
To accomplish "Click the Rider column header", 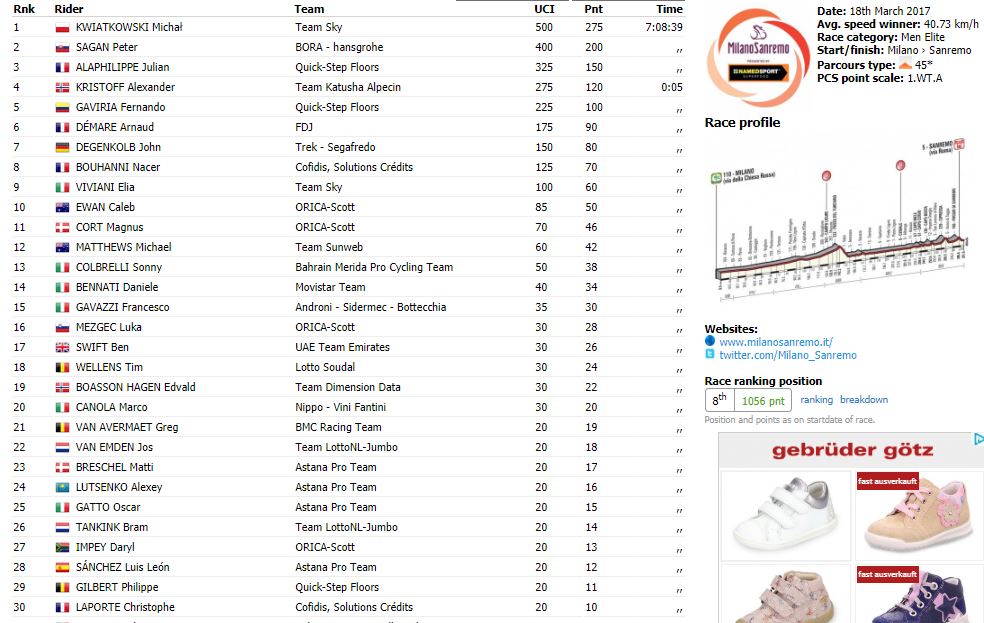I will (x=69, y=9).
